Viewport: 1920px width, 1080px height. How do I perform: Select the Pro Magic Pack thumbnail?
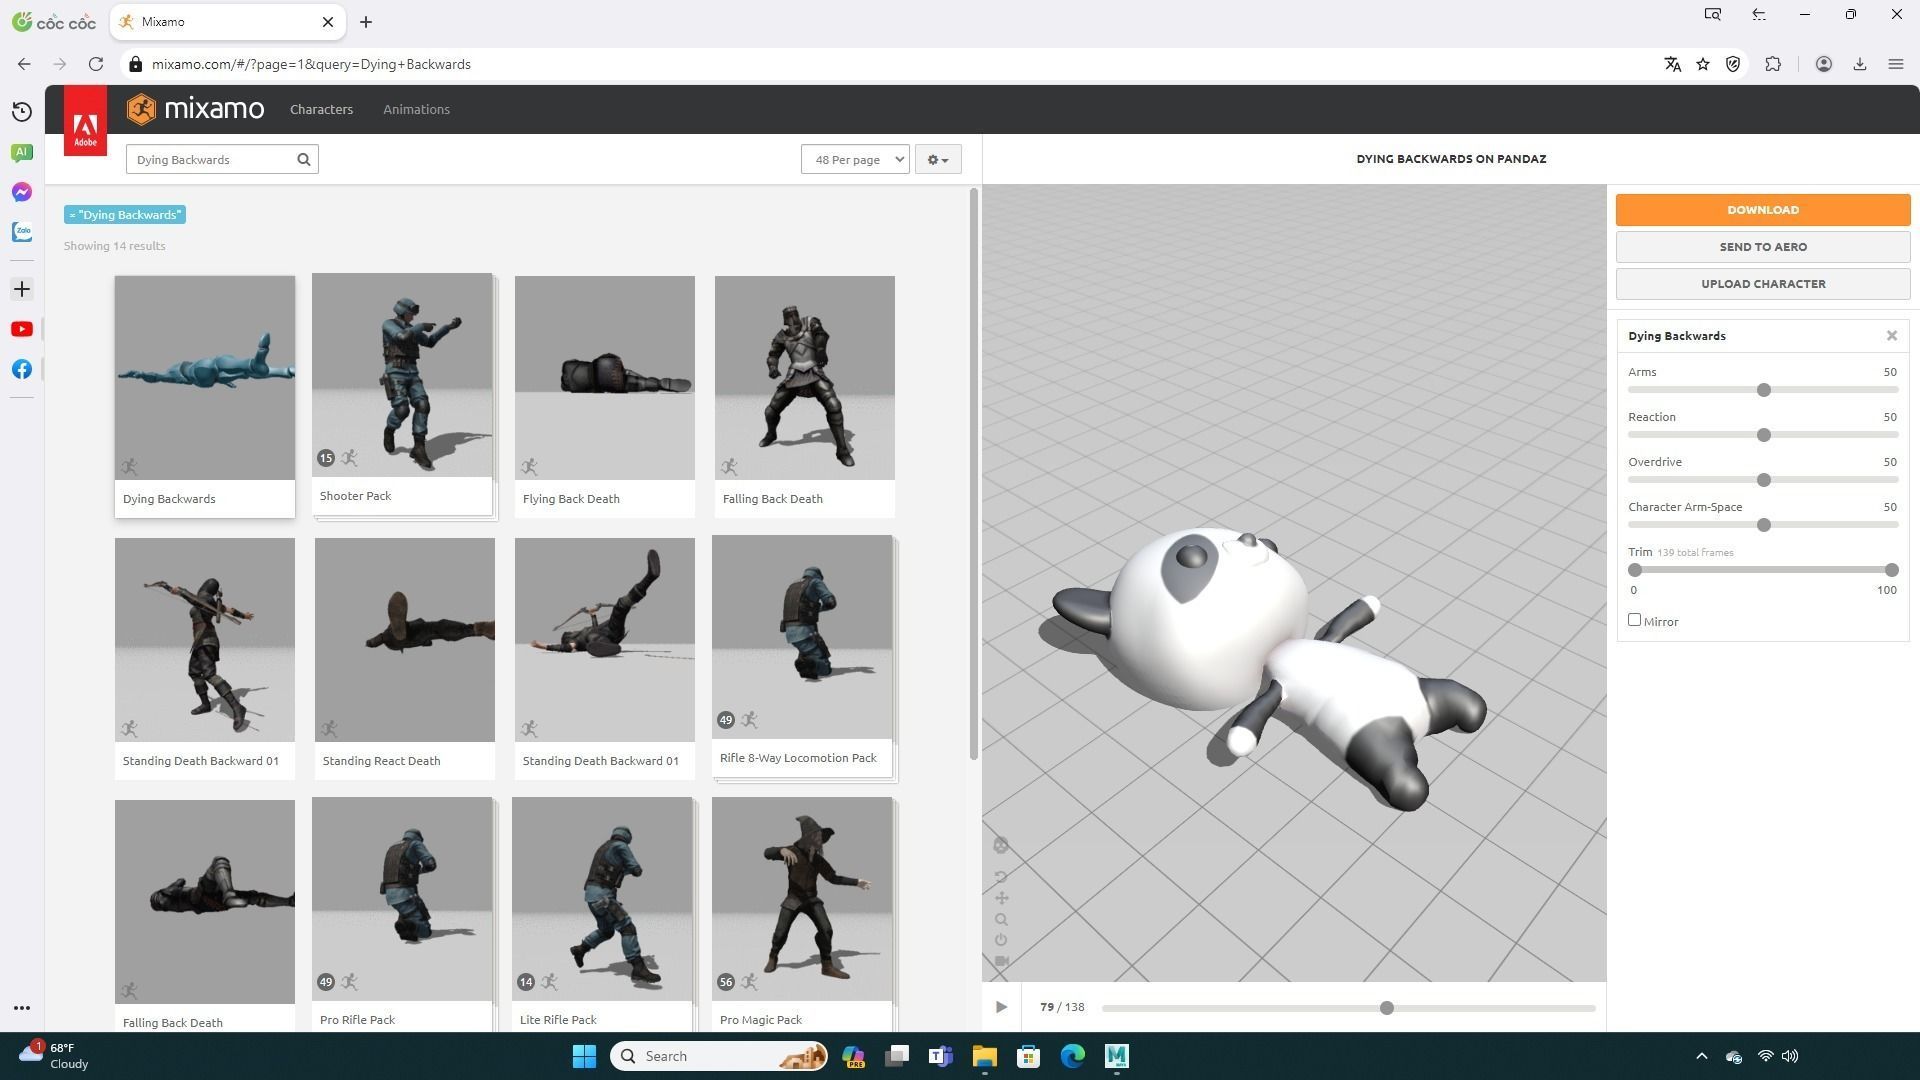tap(802, 899)
